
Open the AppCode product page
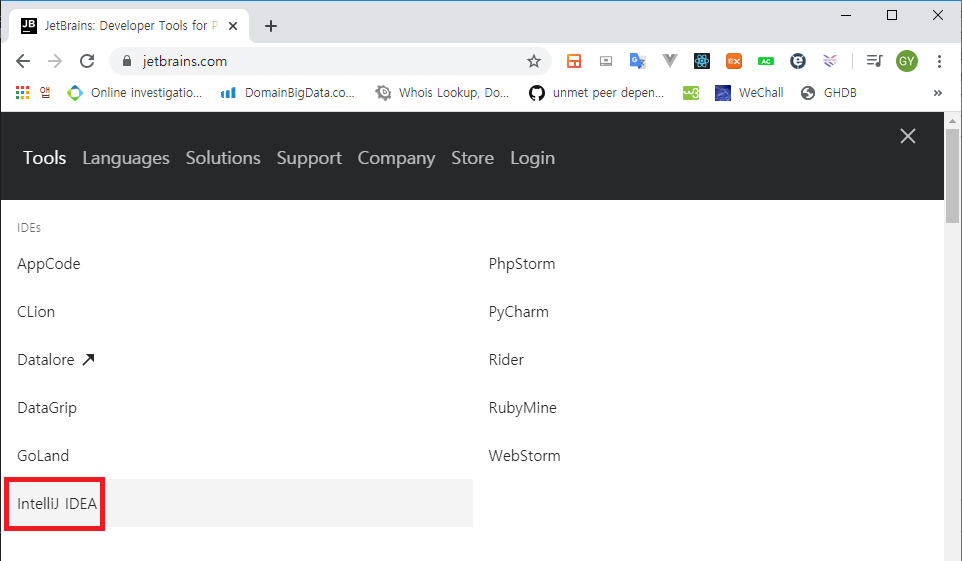click(x=48, y=264)
